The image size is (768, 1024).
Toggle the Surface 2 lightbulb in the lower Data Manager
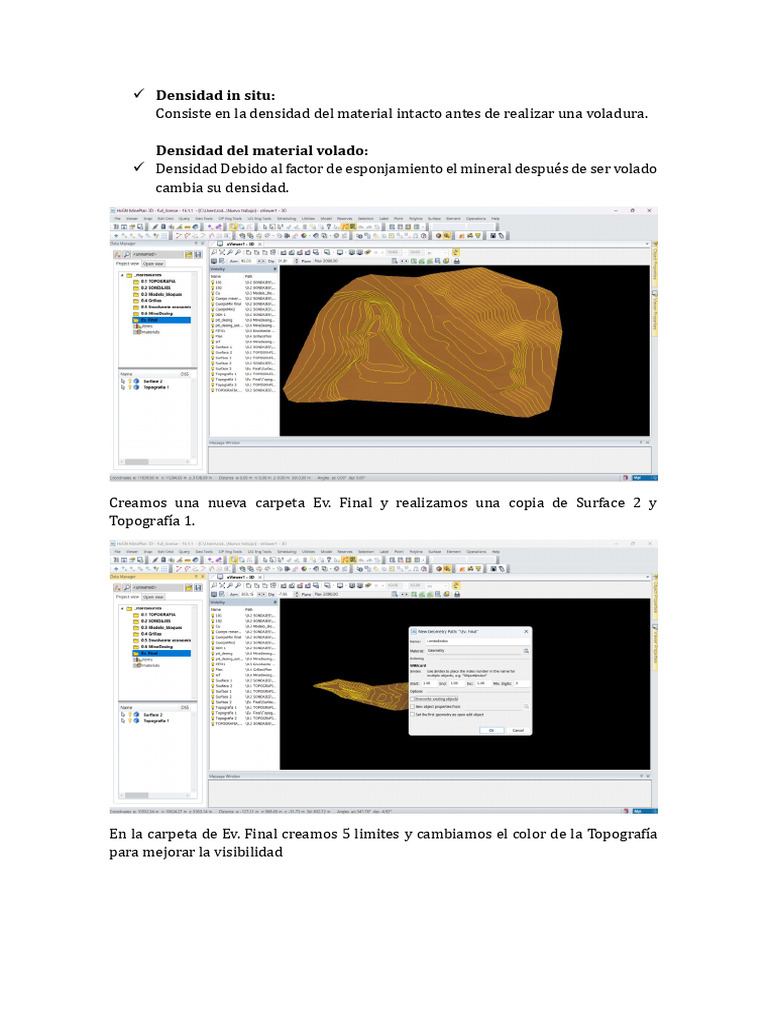tap(129, 714)
